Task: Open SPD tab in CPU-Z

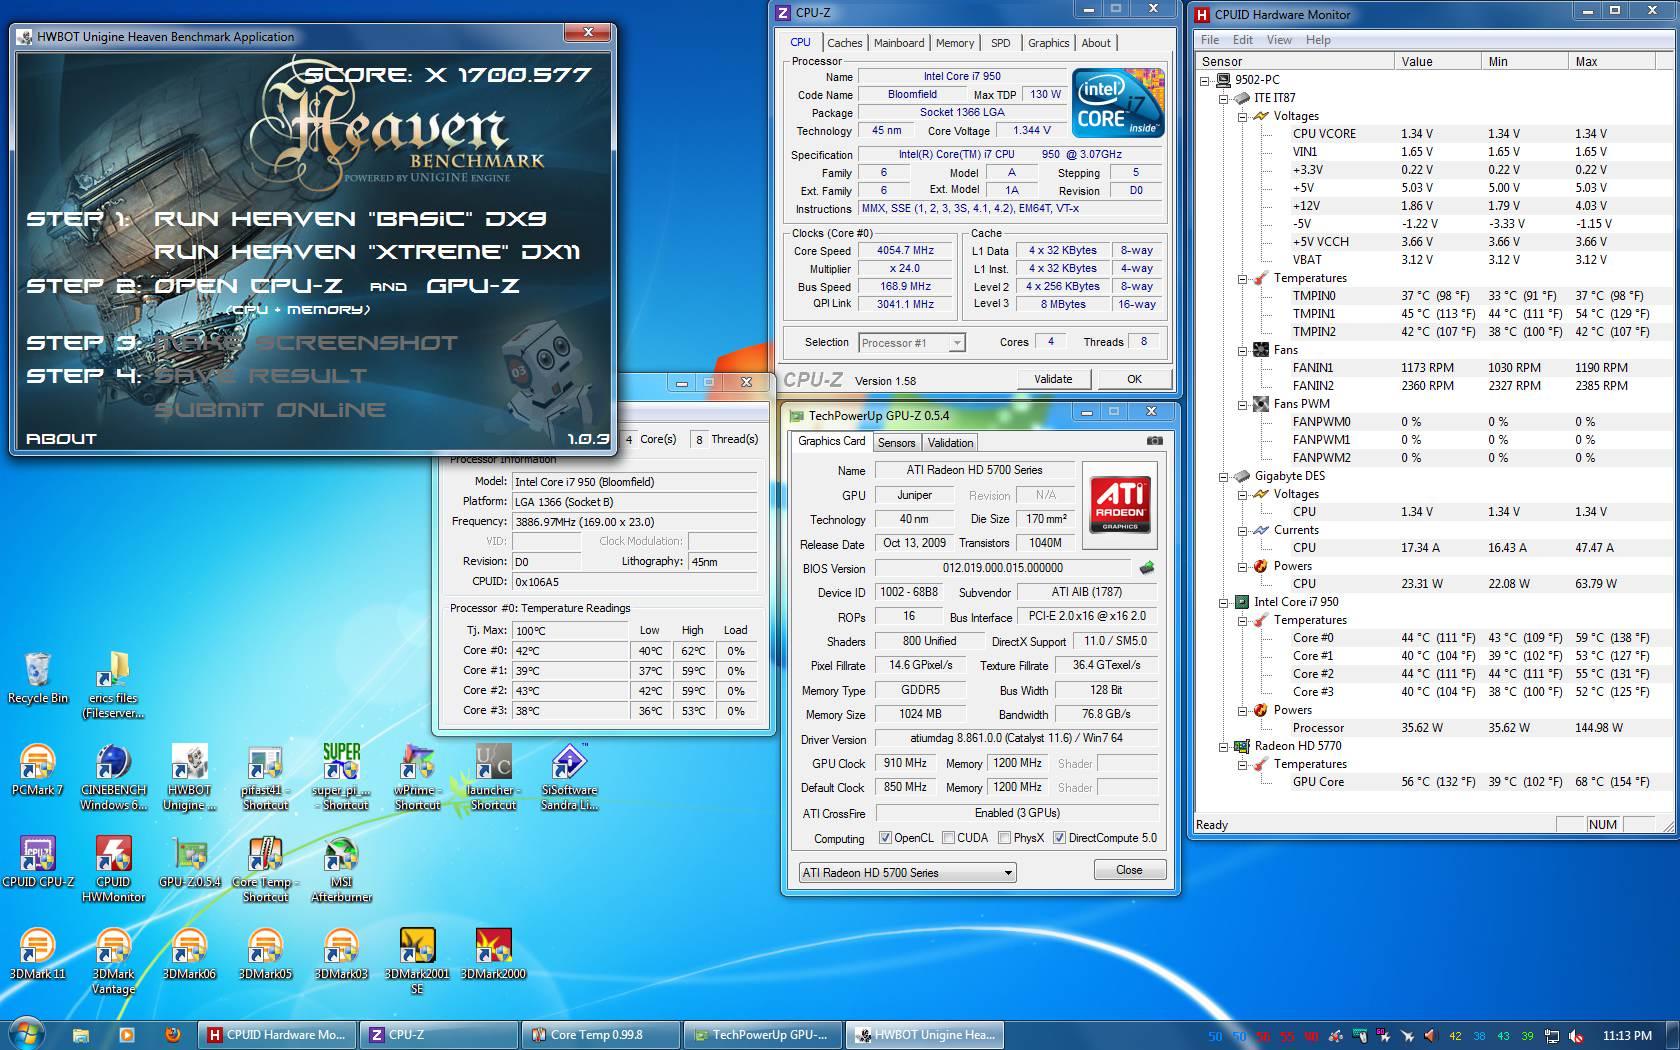Action: [1000, 43]
